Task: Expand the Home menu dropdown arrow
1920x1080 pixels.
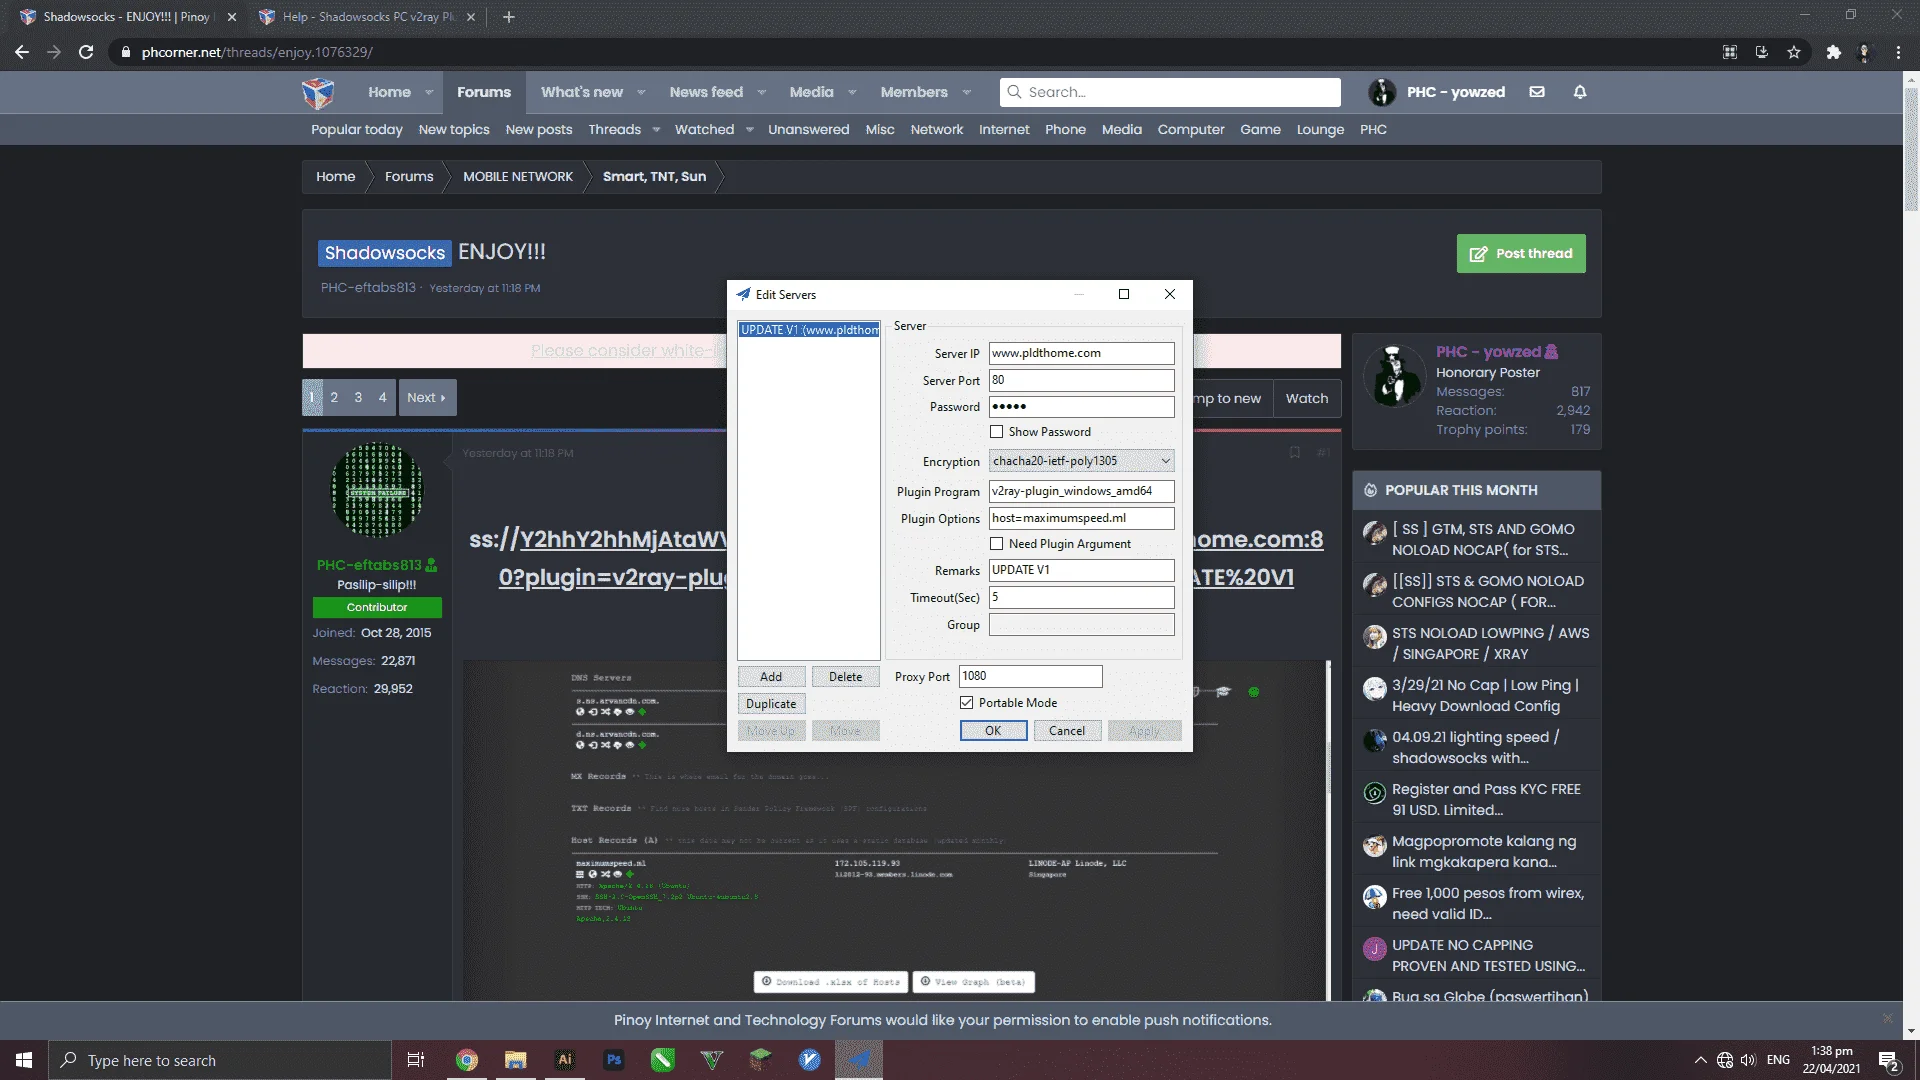Action: [x=429, y=92]
